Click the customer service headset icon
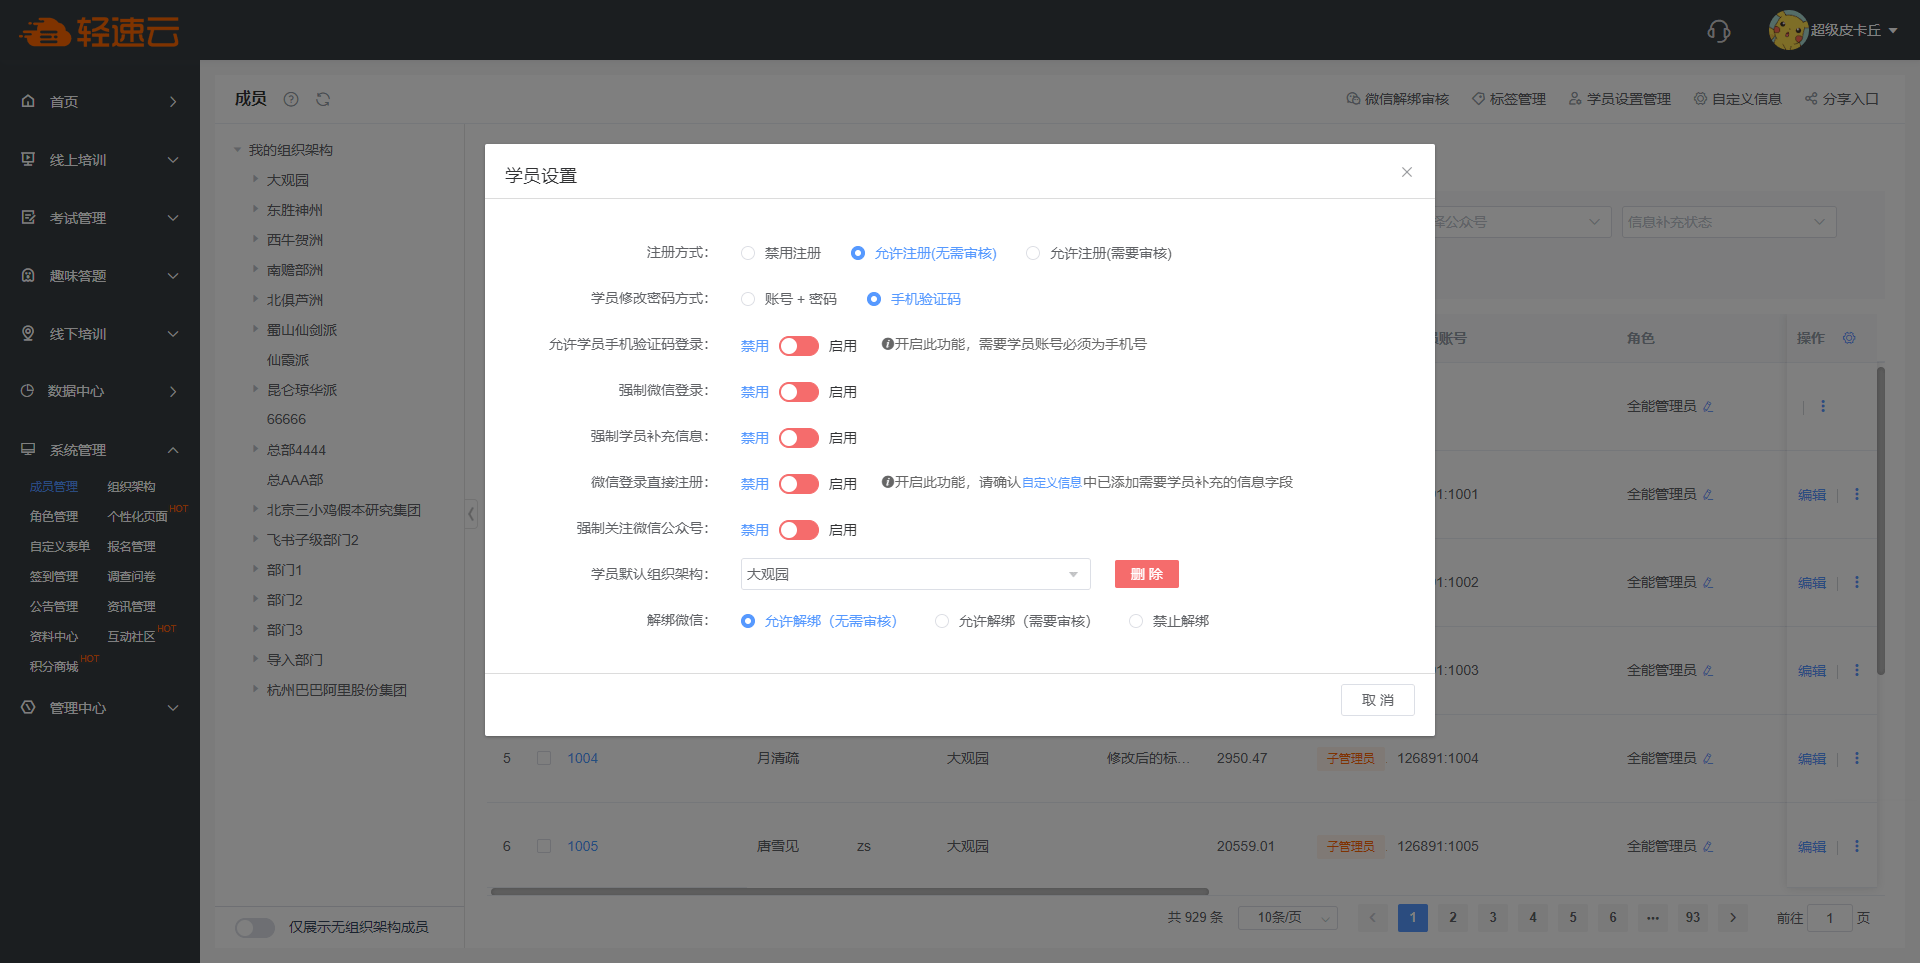The image size is (1920, 963). point(1718,31)
